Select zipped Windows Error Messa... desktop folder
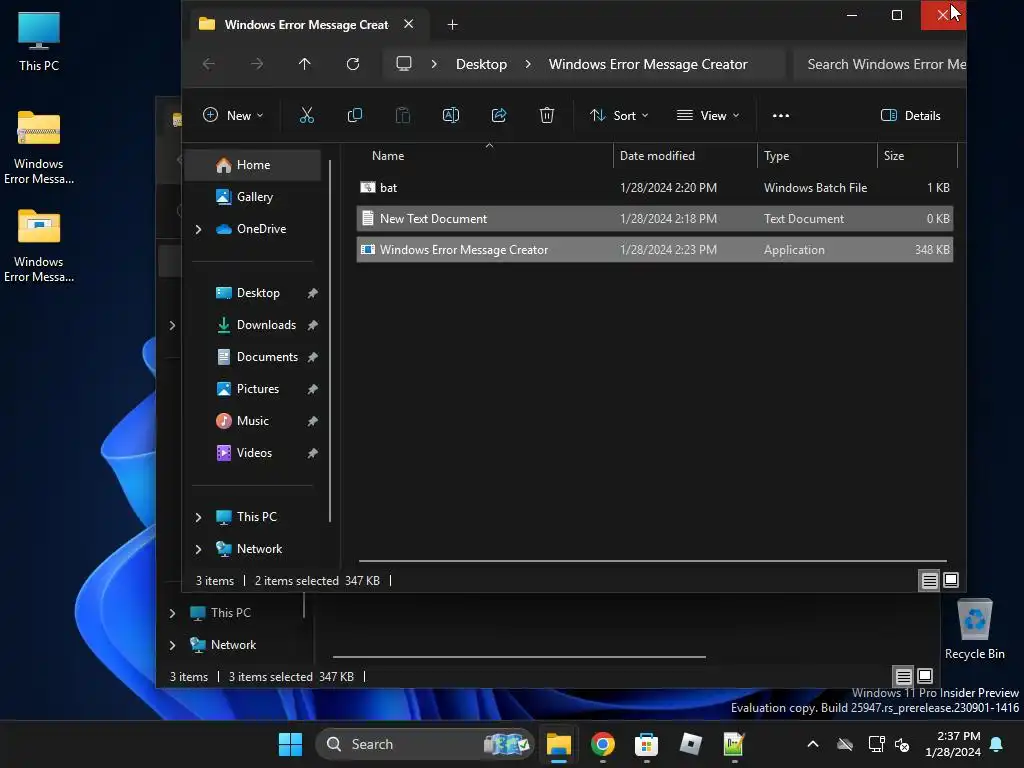This screenshot has width=1024, height=768. pos(39,148)
